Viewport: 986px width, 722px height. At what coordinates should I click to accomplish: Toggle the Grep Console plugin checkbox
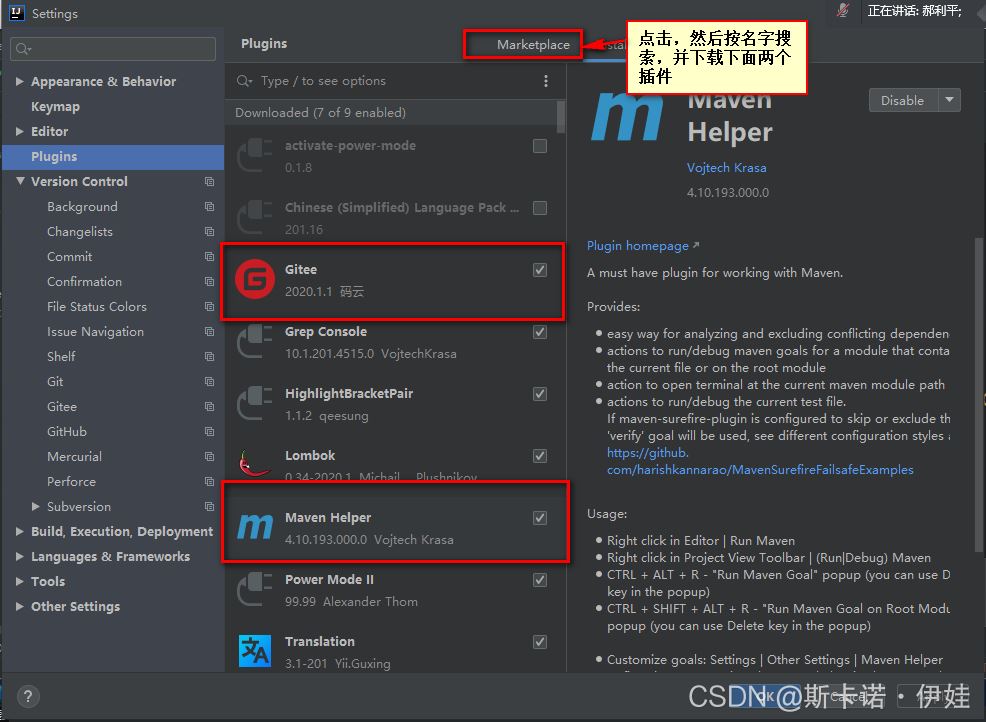(540, 332)
